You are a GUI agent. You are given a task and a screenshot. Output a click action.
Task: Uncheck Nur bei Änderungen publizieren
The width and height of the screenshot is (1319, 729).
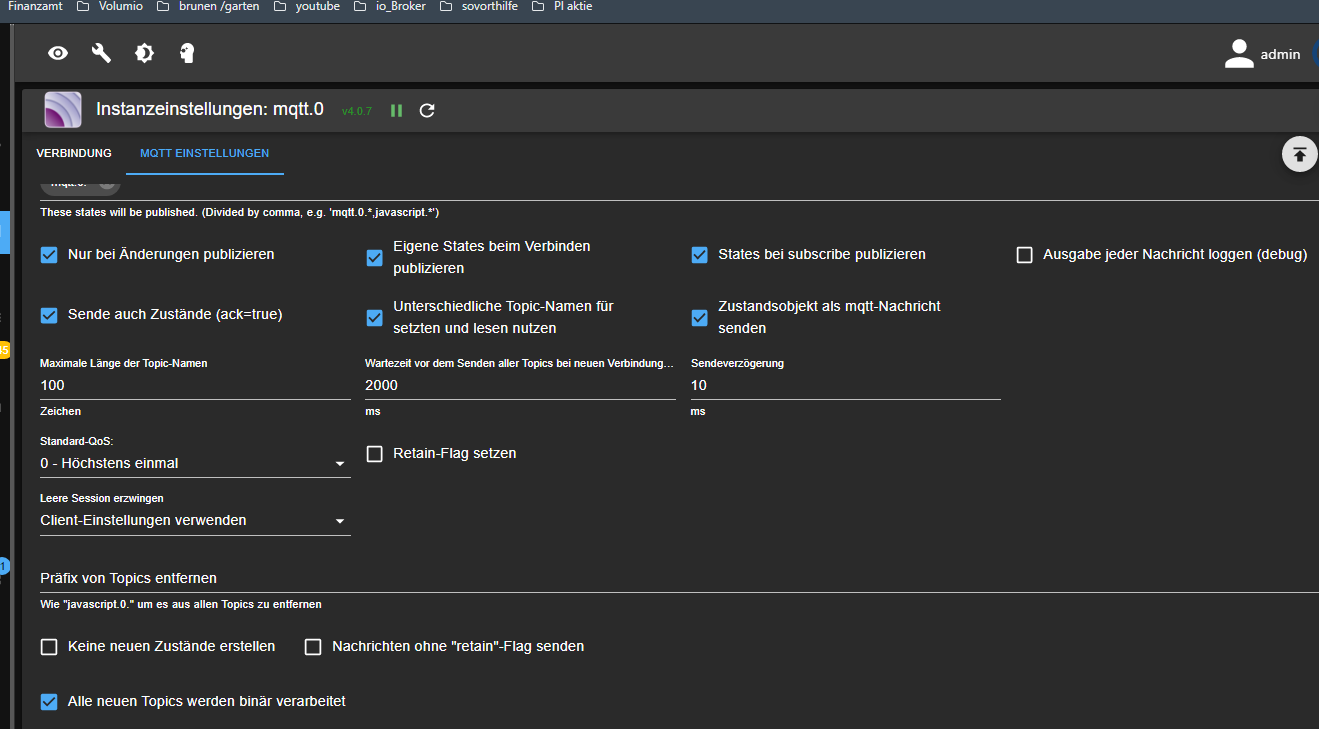49,255
